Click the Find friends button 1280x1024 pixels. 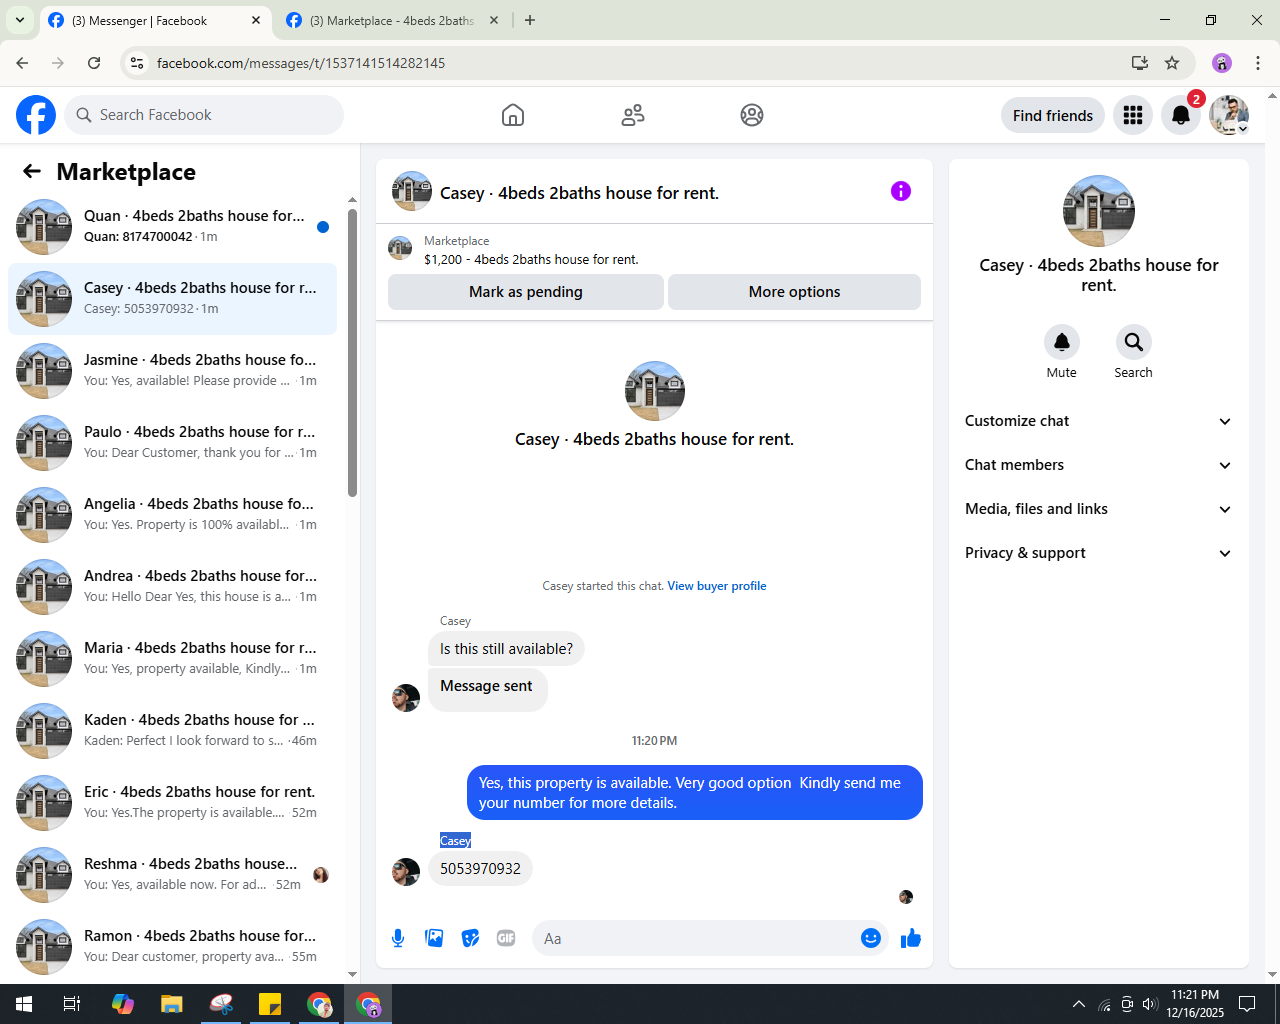(x=1053, y=115)
